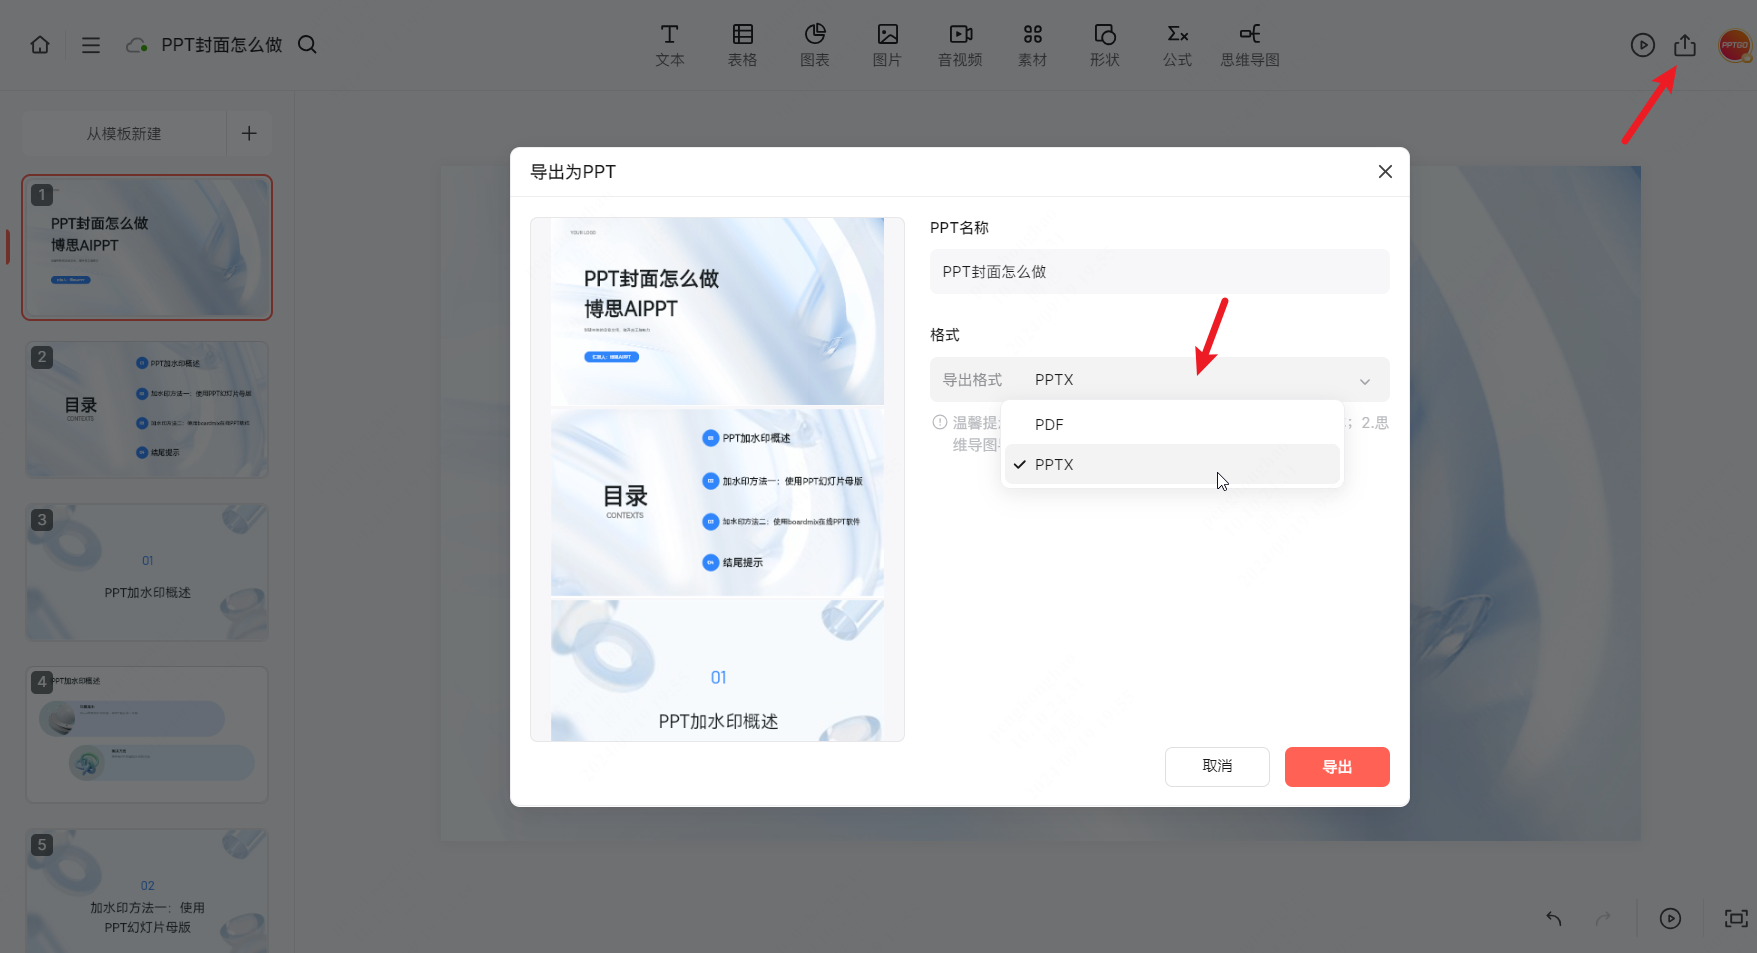Click the home icon in top bar

tap(40, 45)
